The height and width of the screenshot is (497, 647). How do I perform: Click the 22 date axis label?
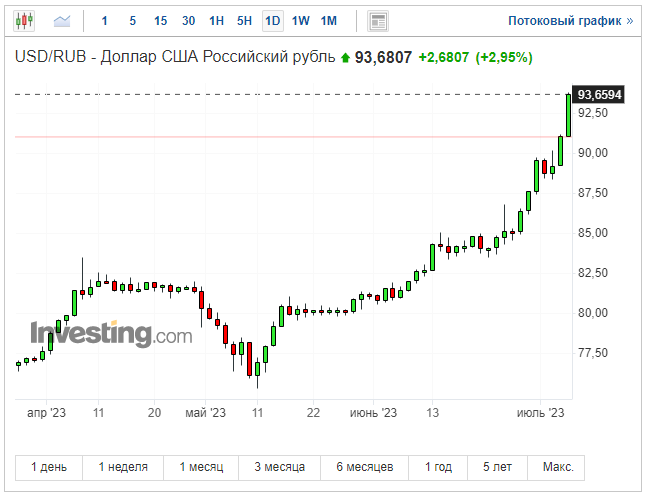pyautogui.click(x=313, y=413)
